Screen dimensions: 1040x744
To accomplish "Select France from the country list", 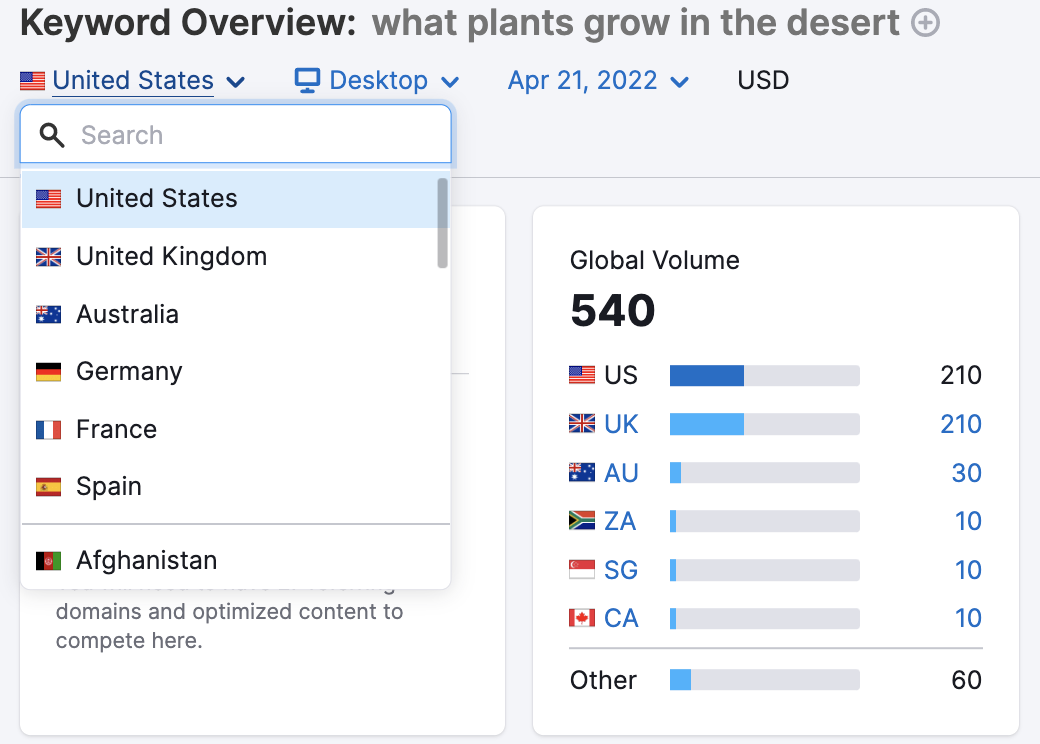I will [x=116, y=429].
